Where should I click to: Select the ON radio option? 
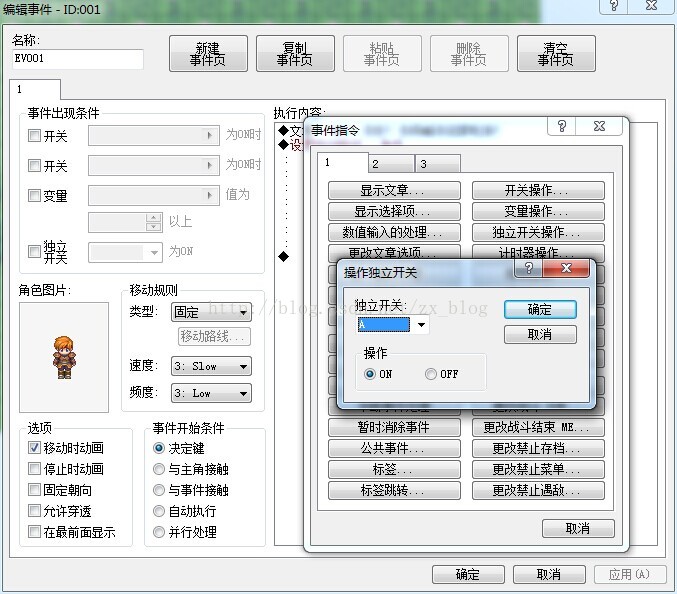pos(370,374)
